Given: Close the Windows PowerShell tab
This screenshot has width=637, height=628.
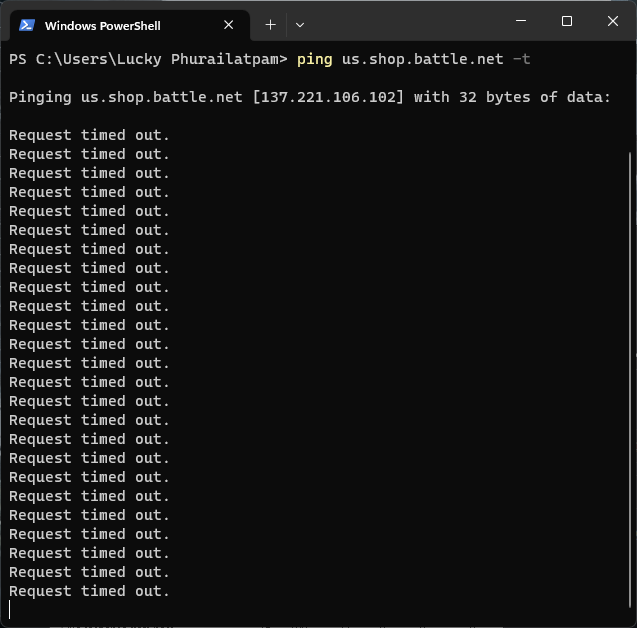Looking at the screenshot, I should [229, 25].
